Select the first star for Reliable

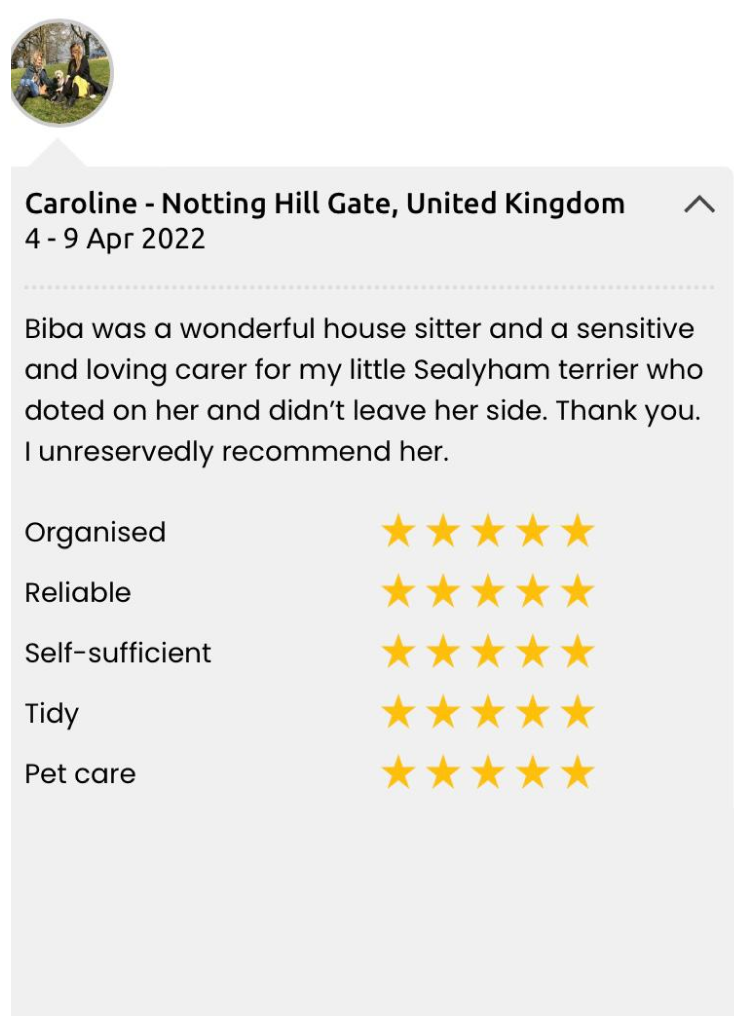[398, 592]
